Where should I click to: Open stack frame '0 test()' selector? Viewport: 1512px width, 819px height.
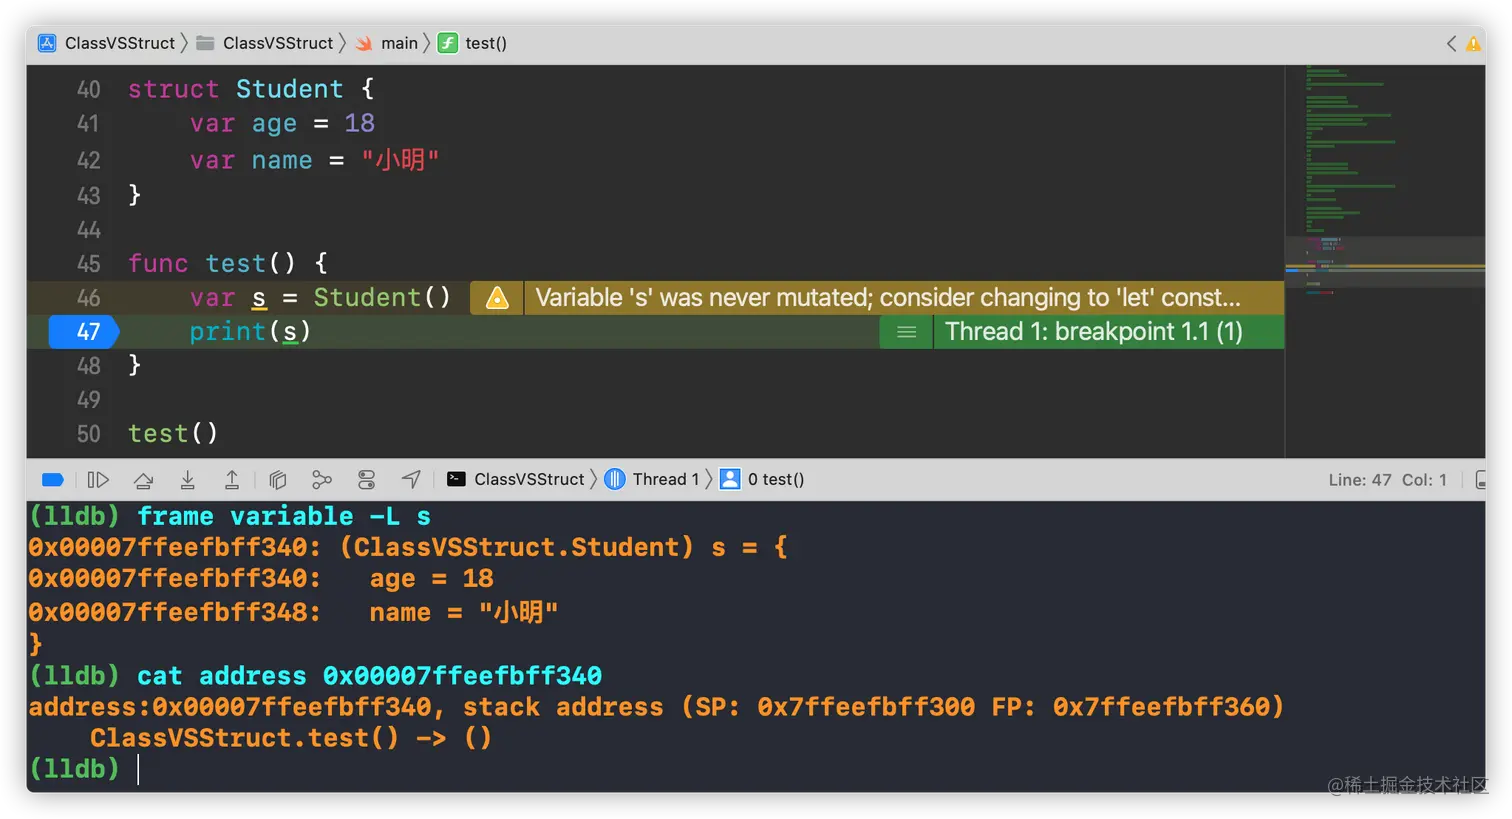pyautogui.click(x=762, y=480)
